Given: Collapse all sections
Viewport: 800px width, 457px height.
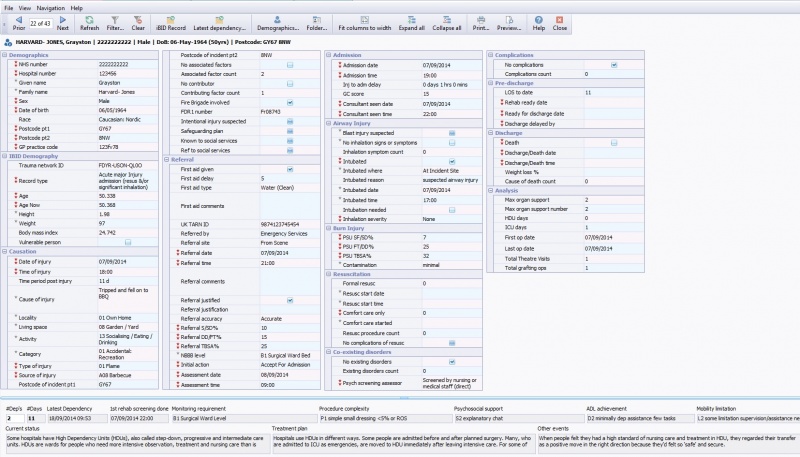Looking at the screenshot, I should click(446, 23).
